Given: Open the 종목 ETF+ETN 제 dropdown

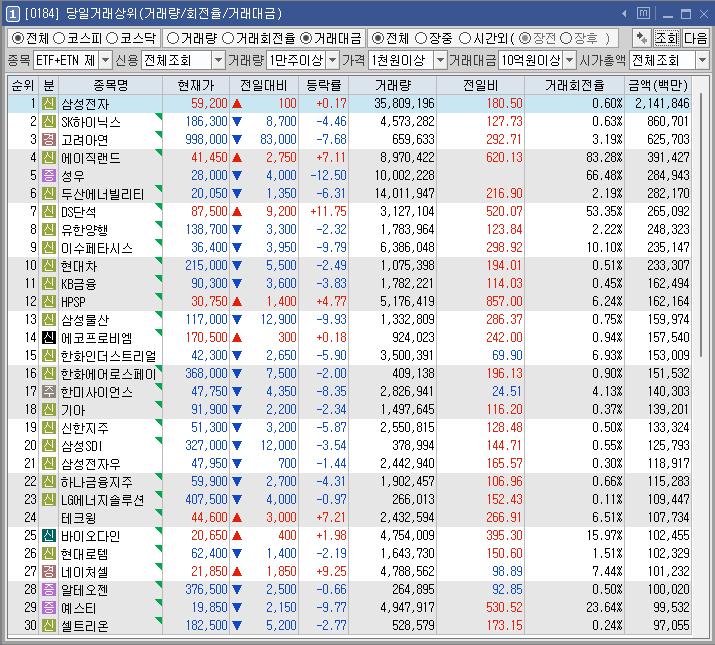Looking at the screenshot, I should [105, 60].
